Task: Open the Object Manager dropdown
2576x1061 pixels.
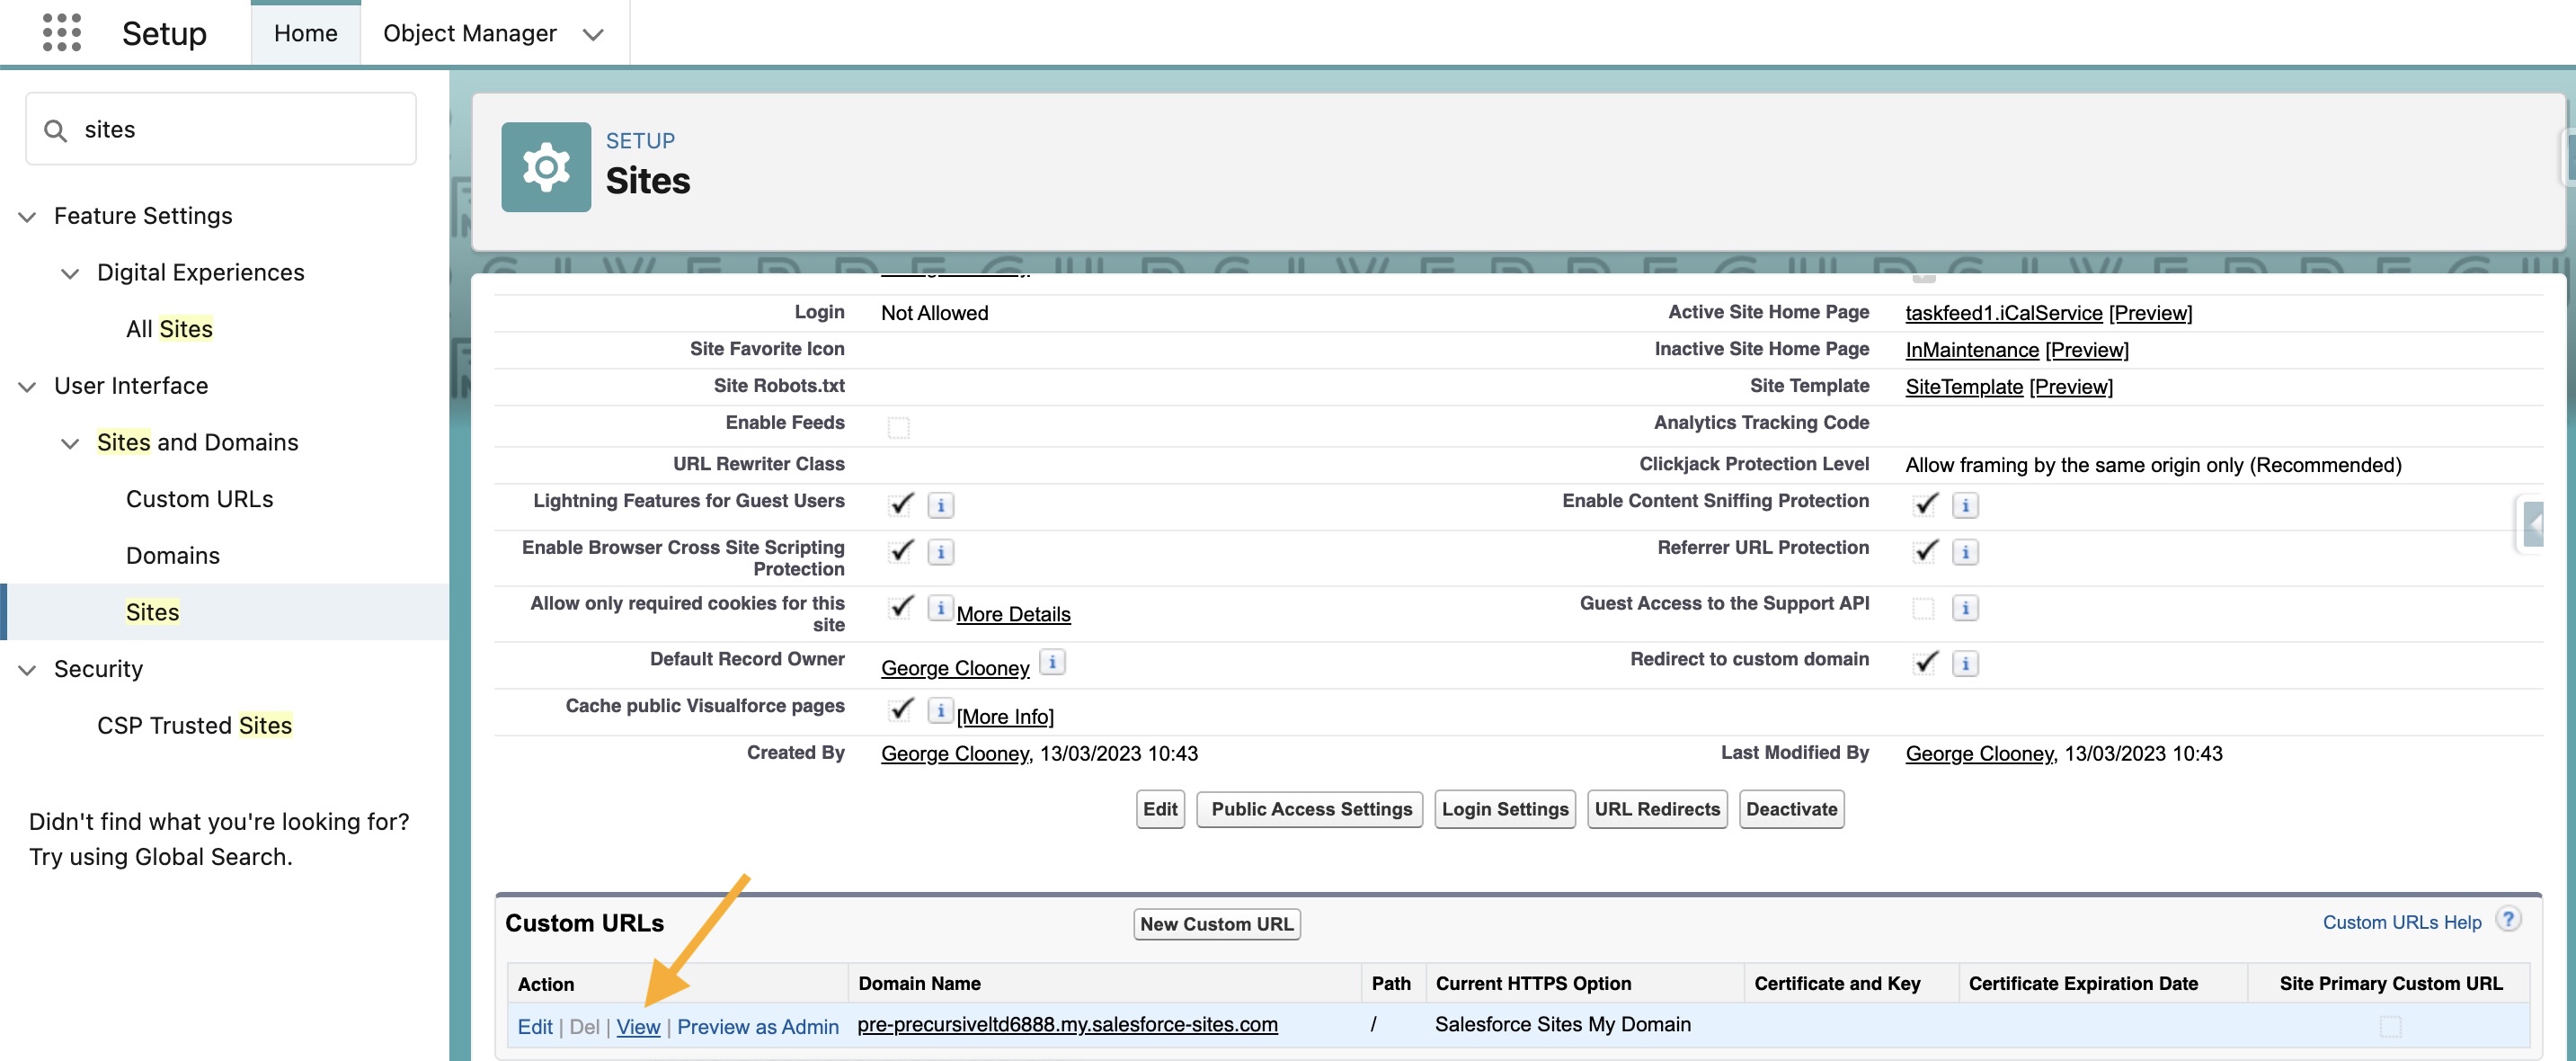Action: [593, 33]
